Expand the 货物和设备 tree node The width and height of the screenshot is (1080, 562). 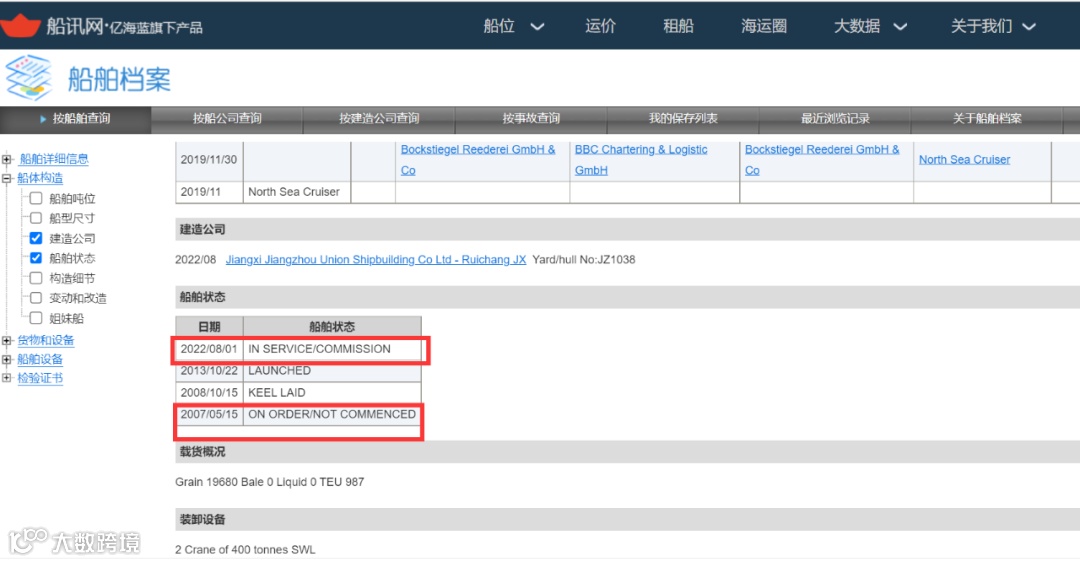(x=7, y=340)
